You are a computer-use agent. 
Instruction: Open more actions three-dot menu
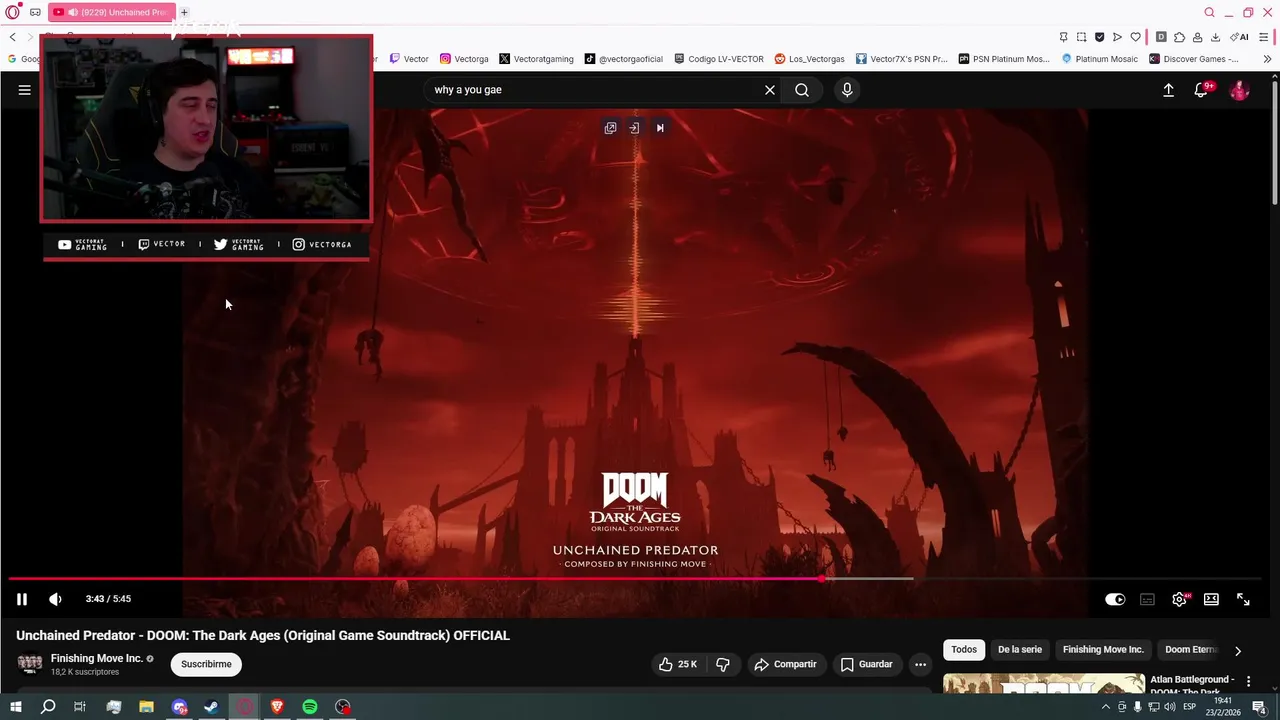[x=920, y=664]
